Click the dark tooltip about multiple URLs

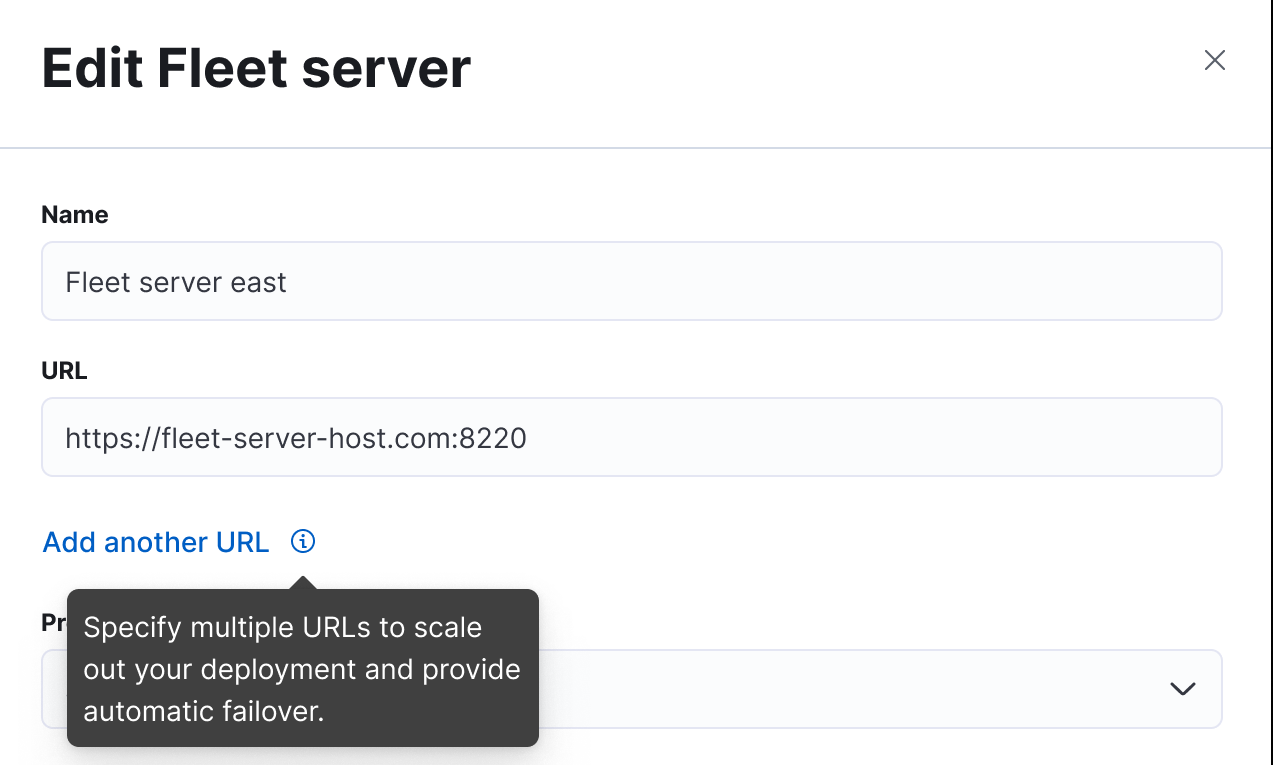(x=302, y=669)
